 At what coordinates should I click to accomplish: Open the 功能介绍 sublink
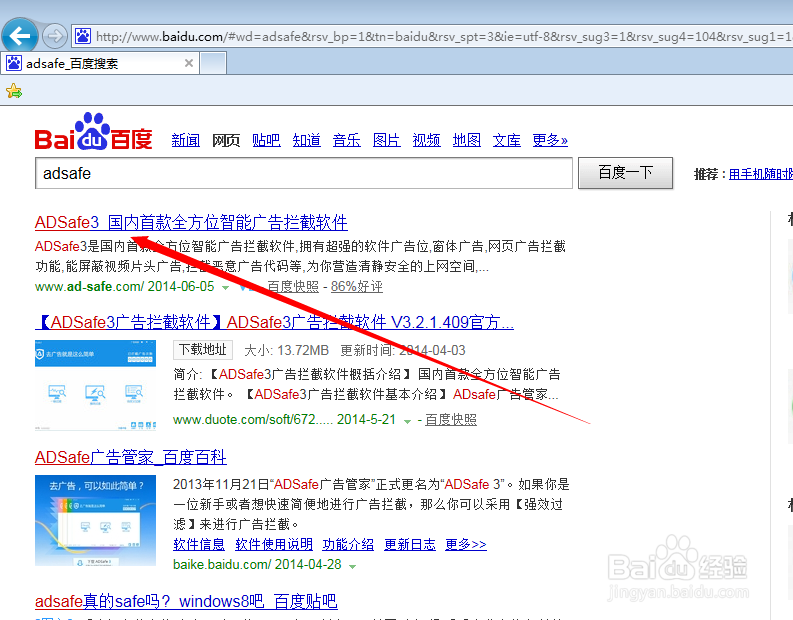(x=348, y=544)
